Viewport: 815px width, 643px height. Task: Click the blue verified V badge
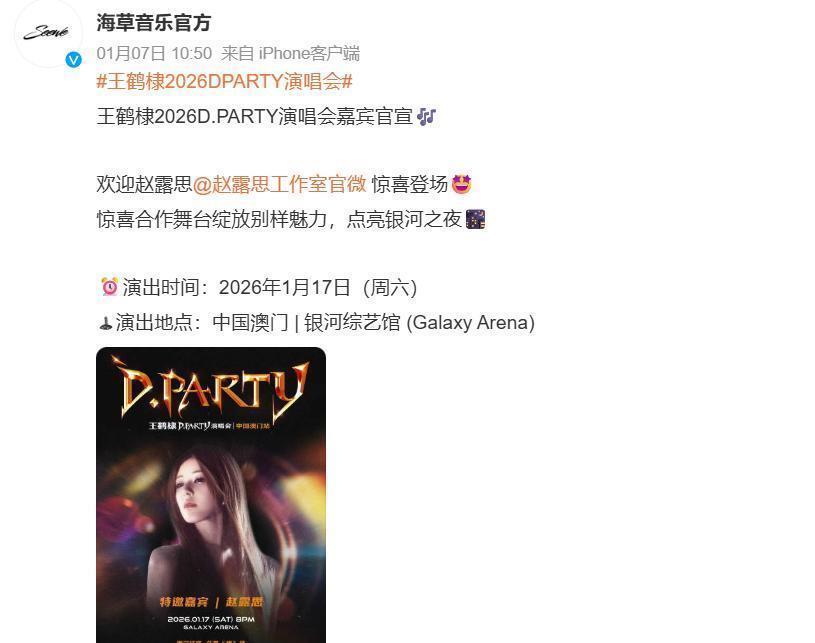(x=73, y=60)
